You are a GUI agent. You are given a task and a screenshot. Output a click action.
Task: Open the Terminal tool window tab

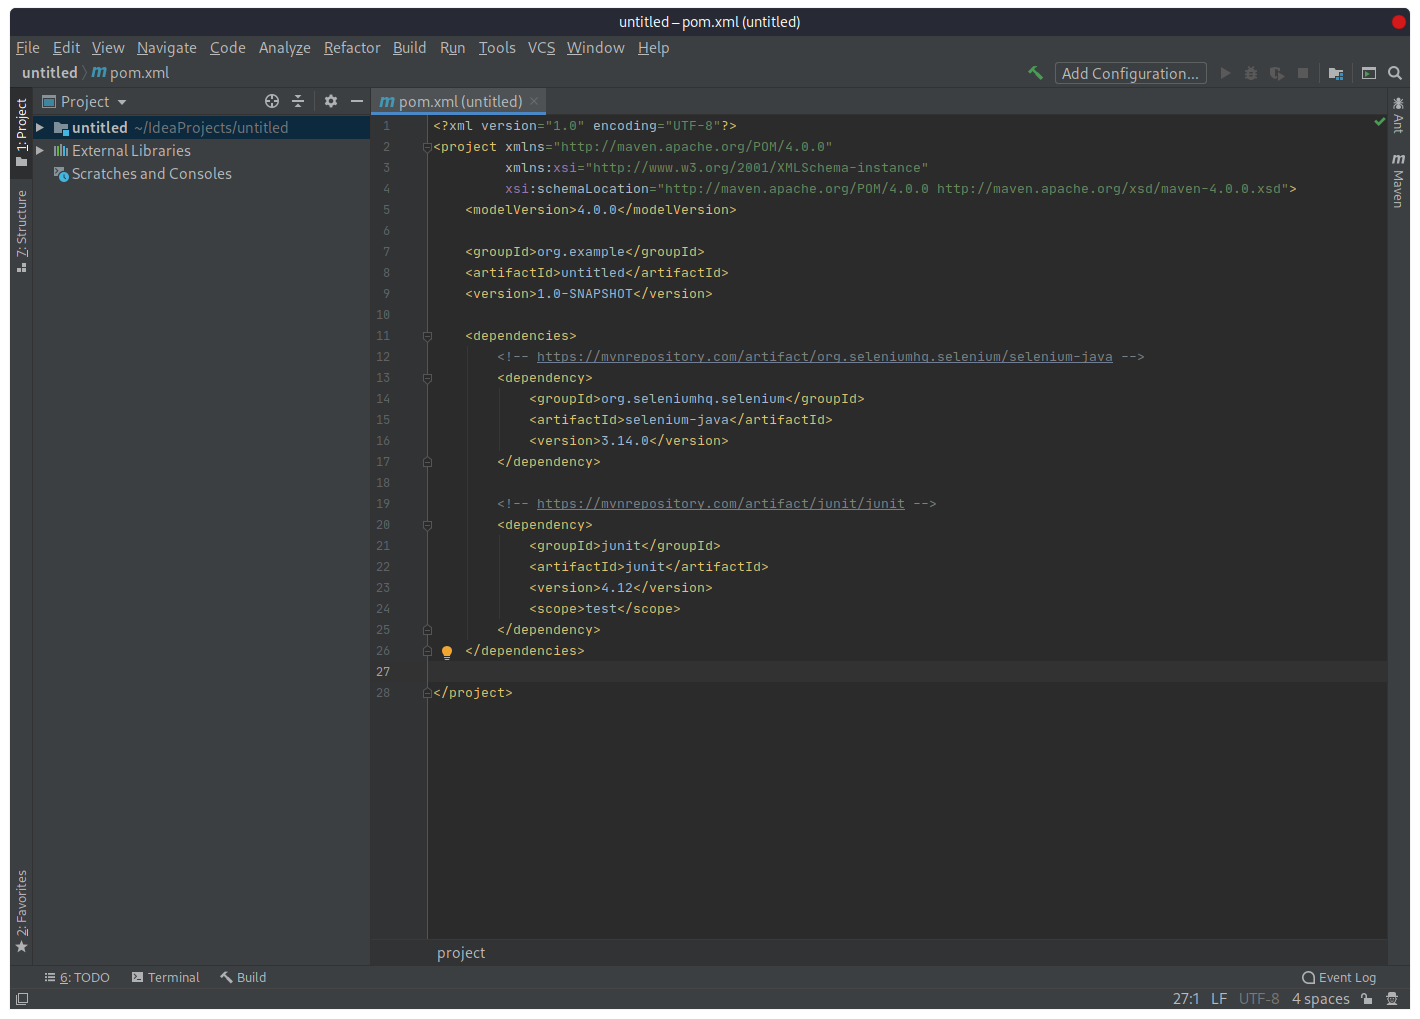click(x=166, y=977)
